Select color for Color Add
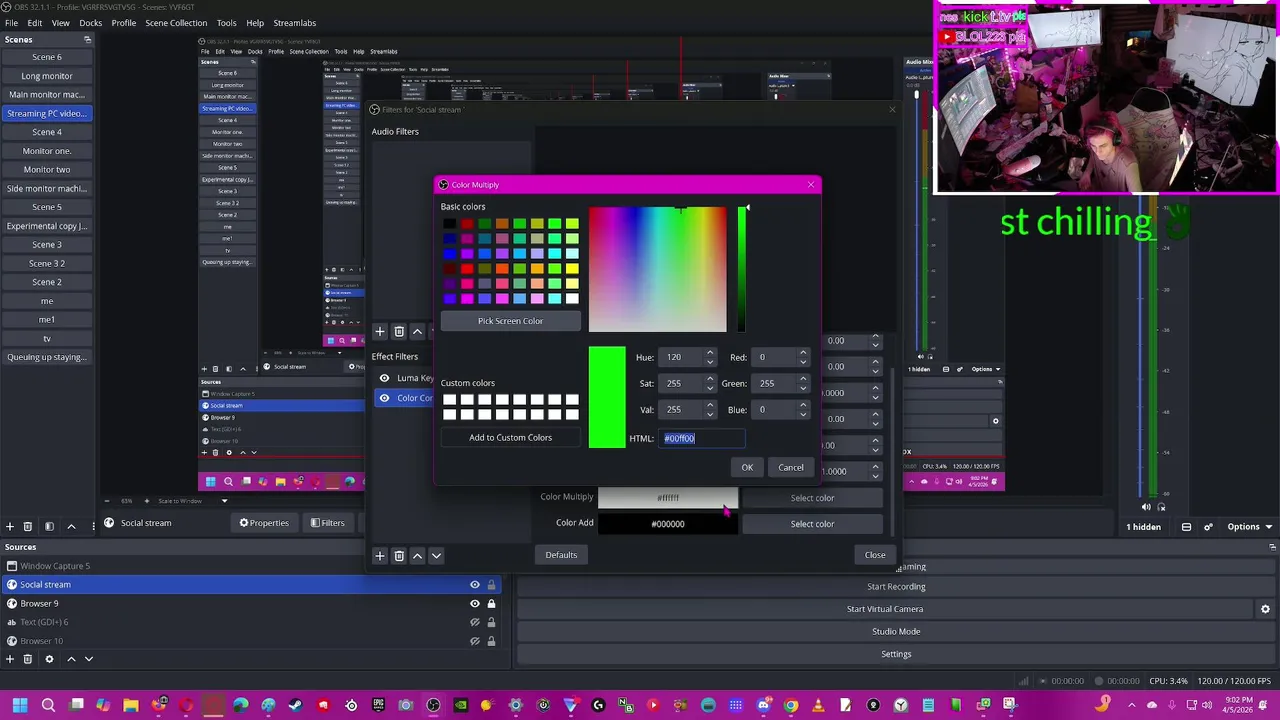This screenshot has height=720, width=1280. click(x=812, y=524)
